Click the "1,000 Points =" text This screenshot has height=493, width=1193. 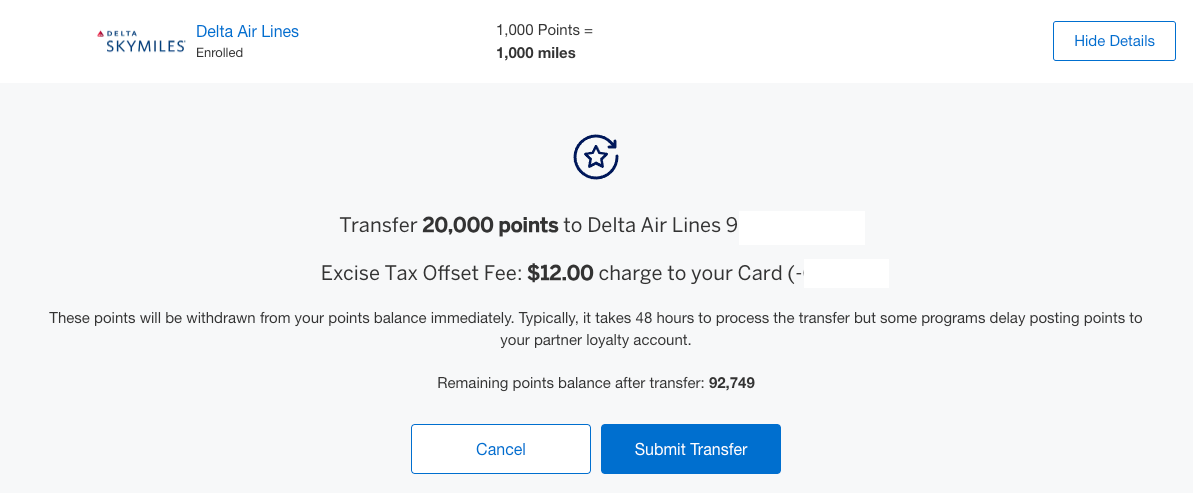(544, 30)
